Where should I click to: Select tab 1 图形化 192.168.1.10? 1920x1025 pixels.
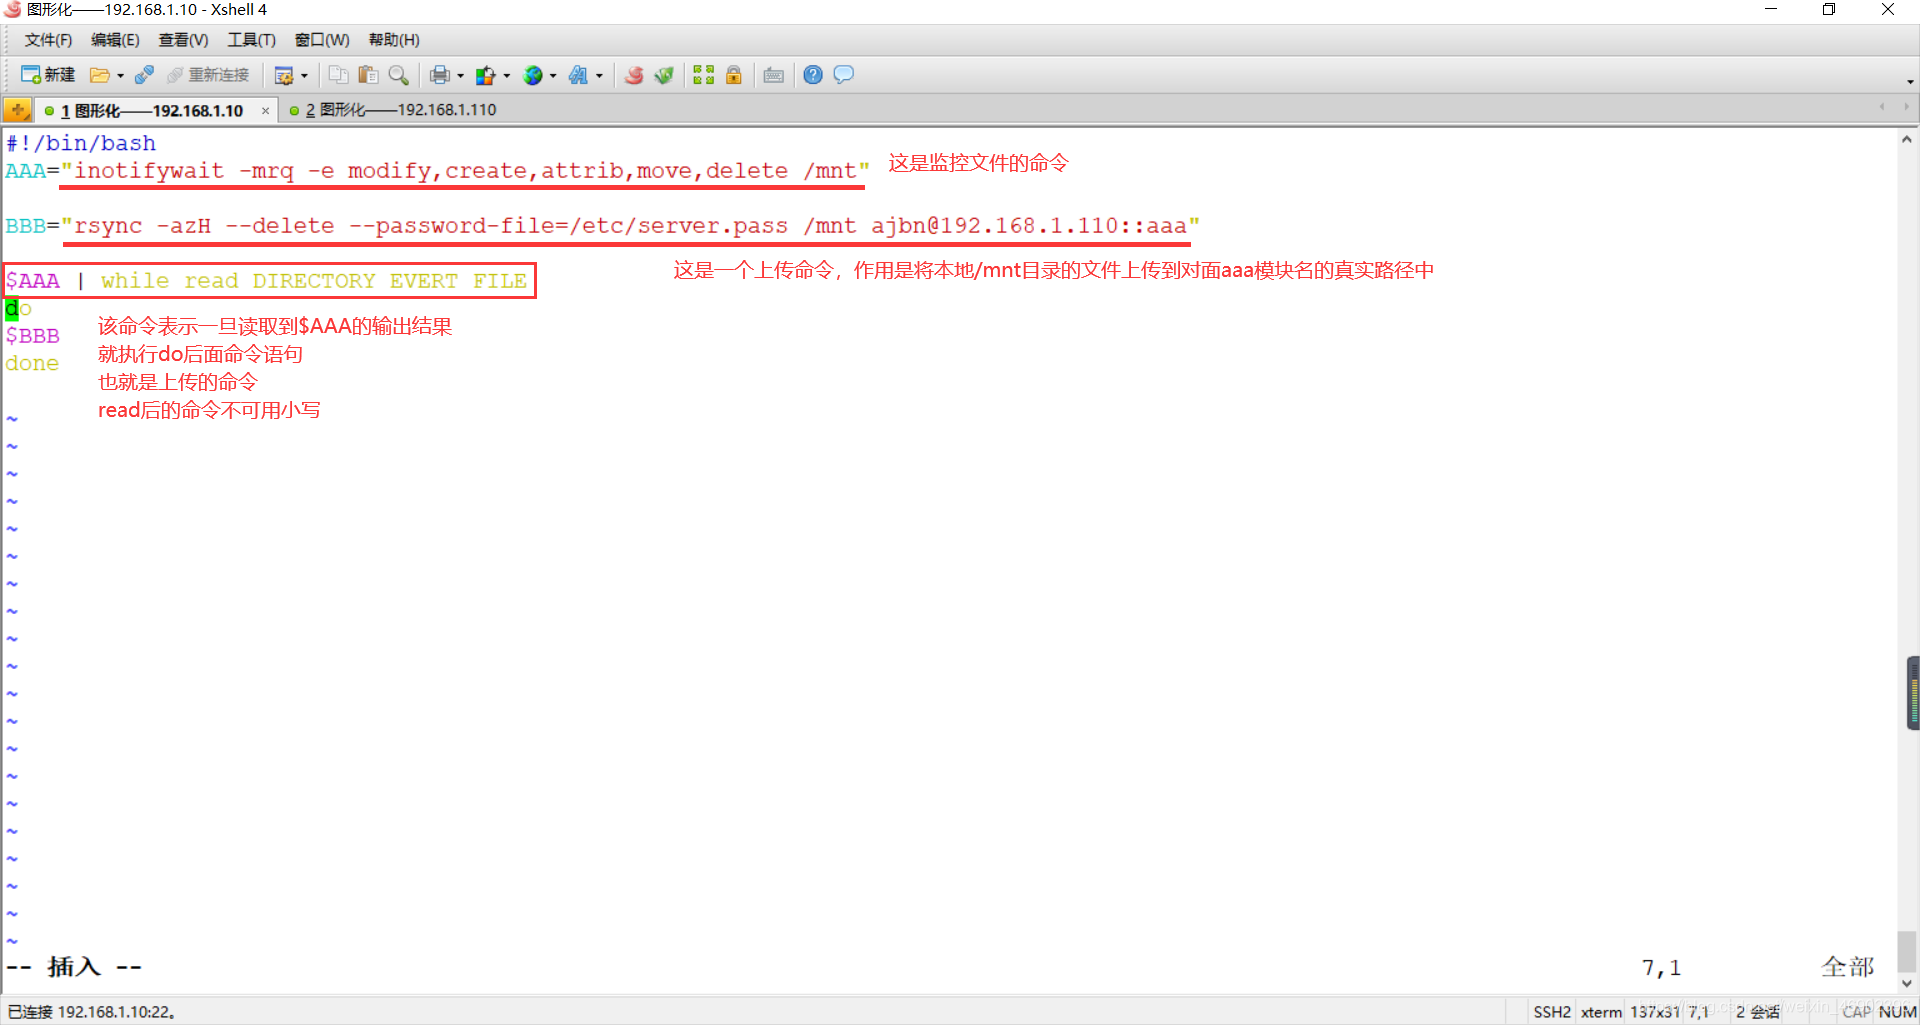(150, 110)
